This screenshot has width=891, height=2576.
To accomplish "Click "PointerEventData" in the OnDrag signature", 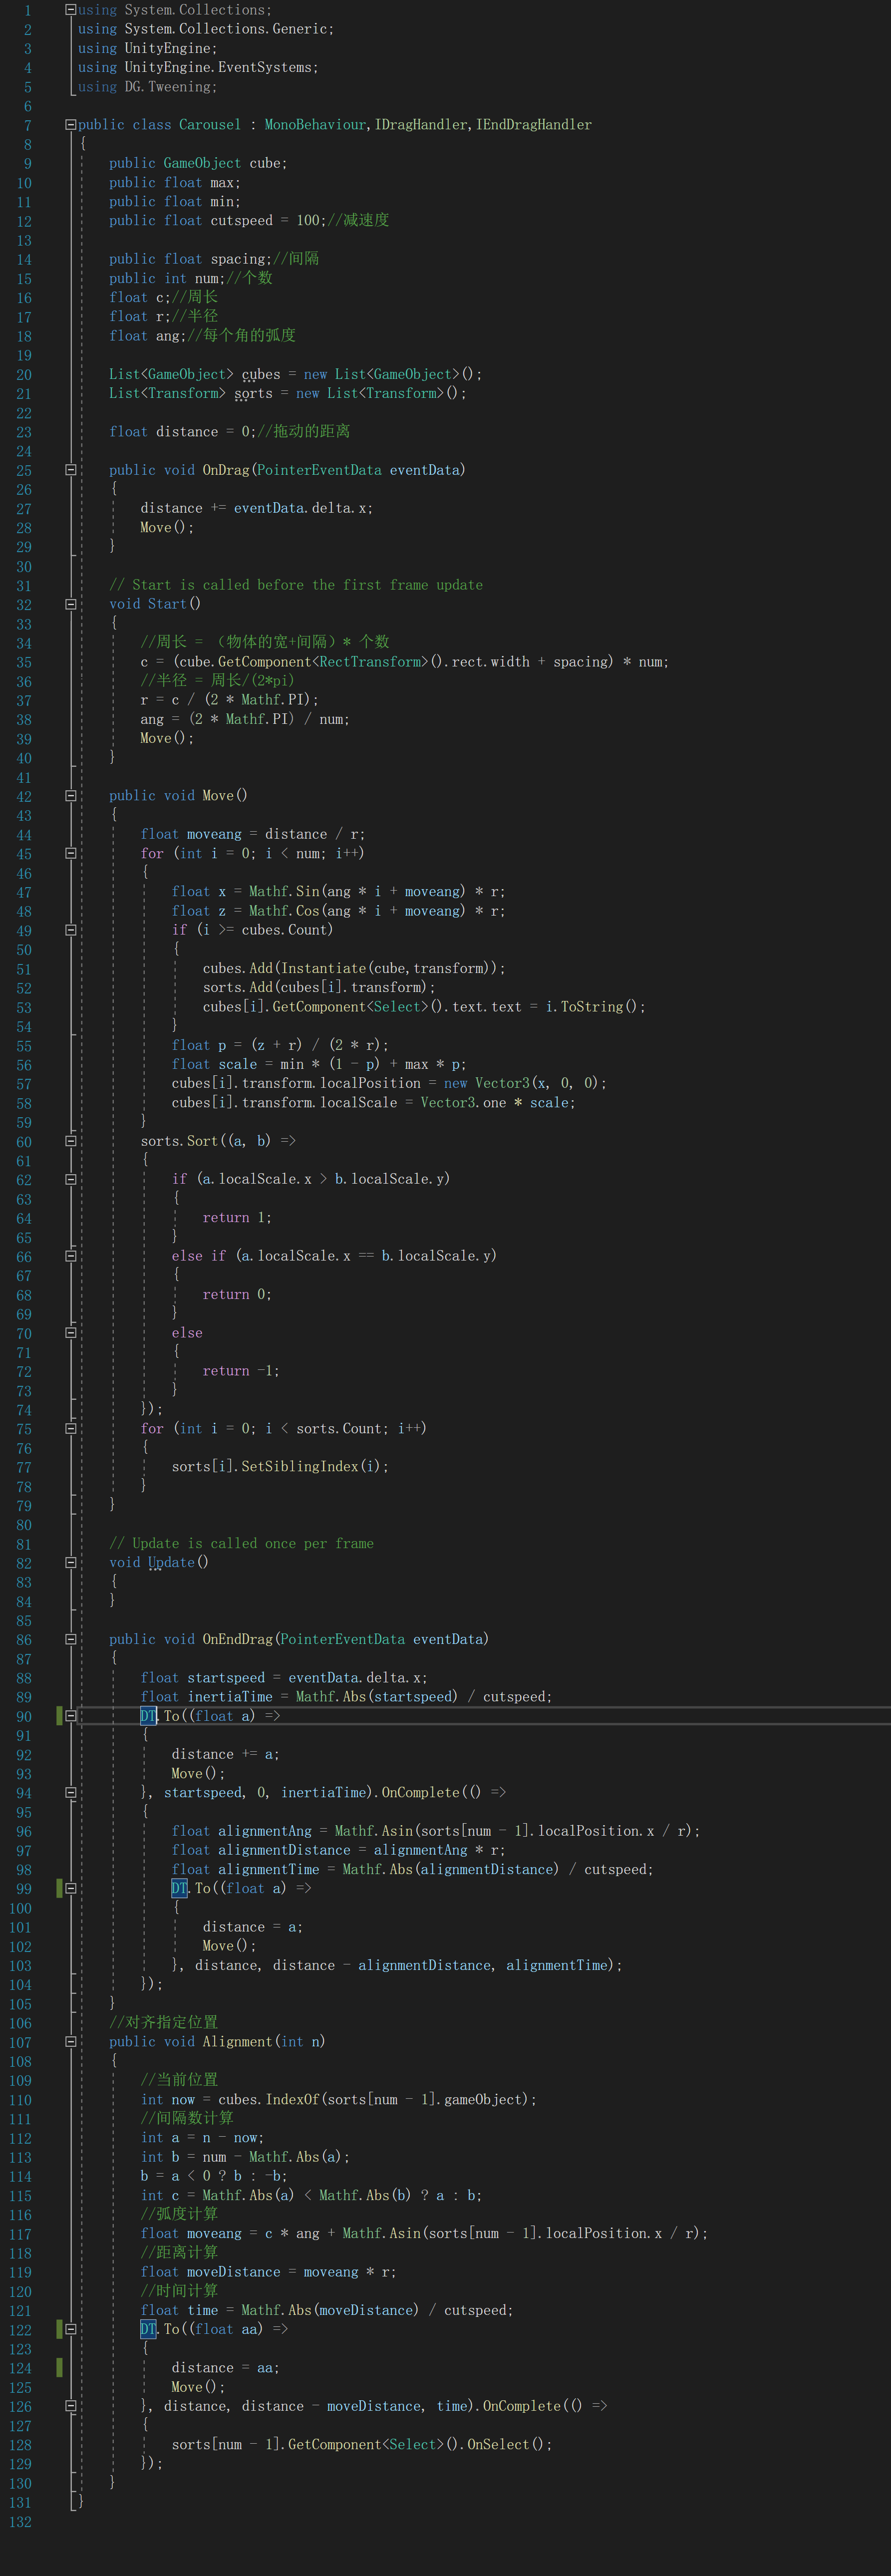I will coord(319,470).
